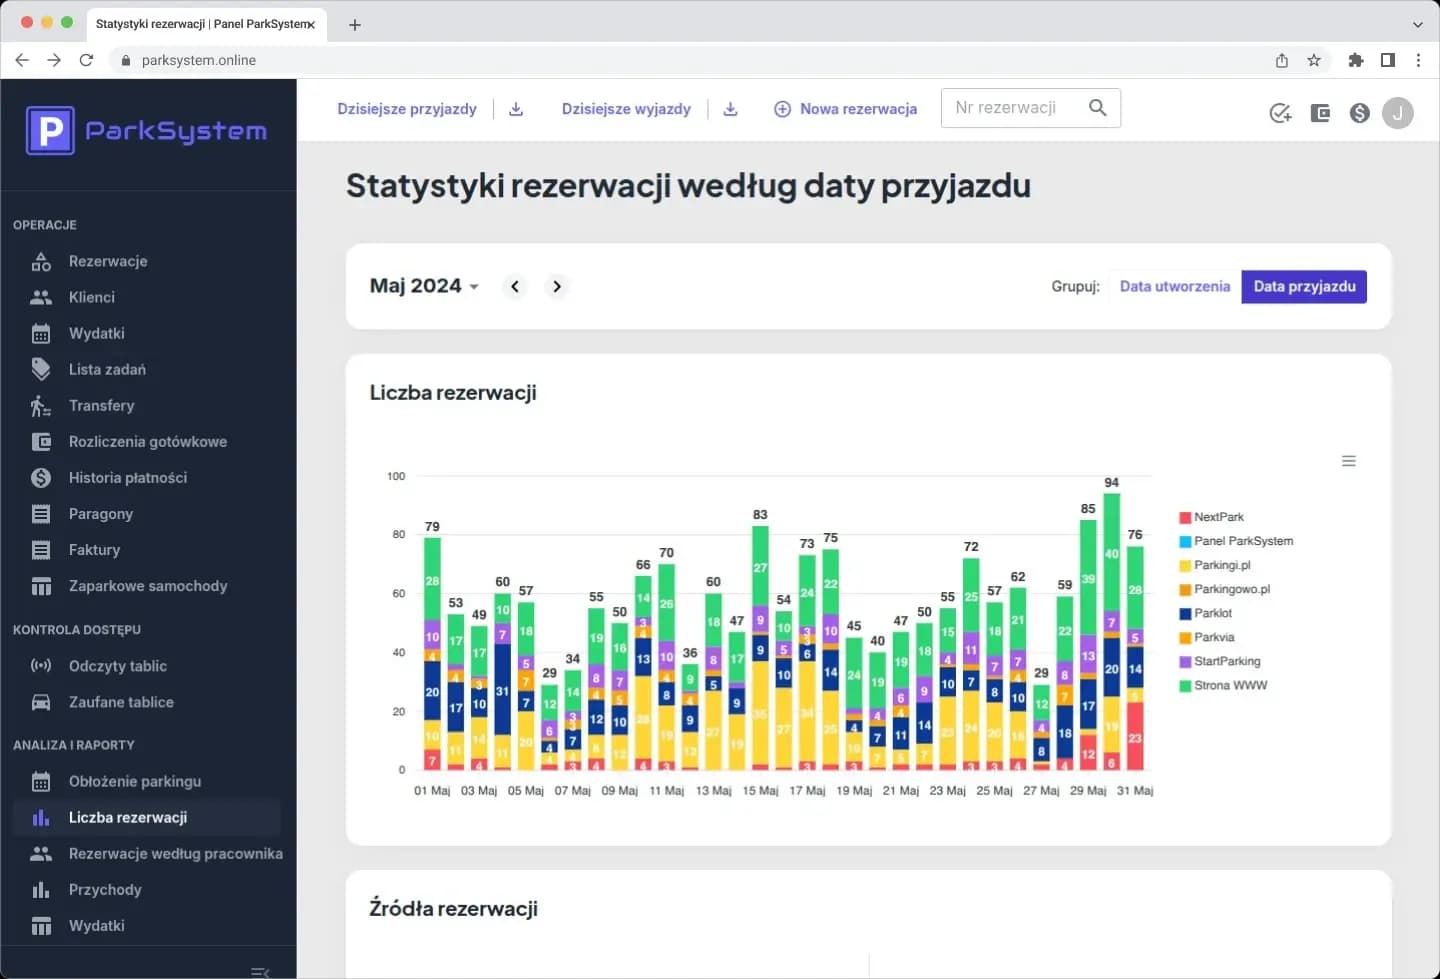Download today's departures list icon
This screenshot has width=1440, height=979.
point(730,109)
